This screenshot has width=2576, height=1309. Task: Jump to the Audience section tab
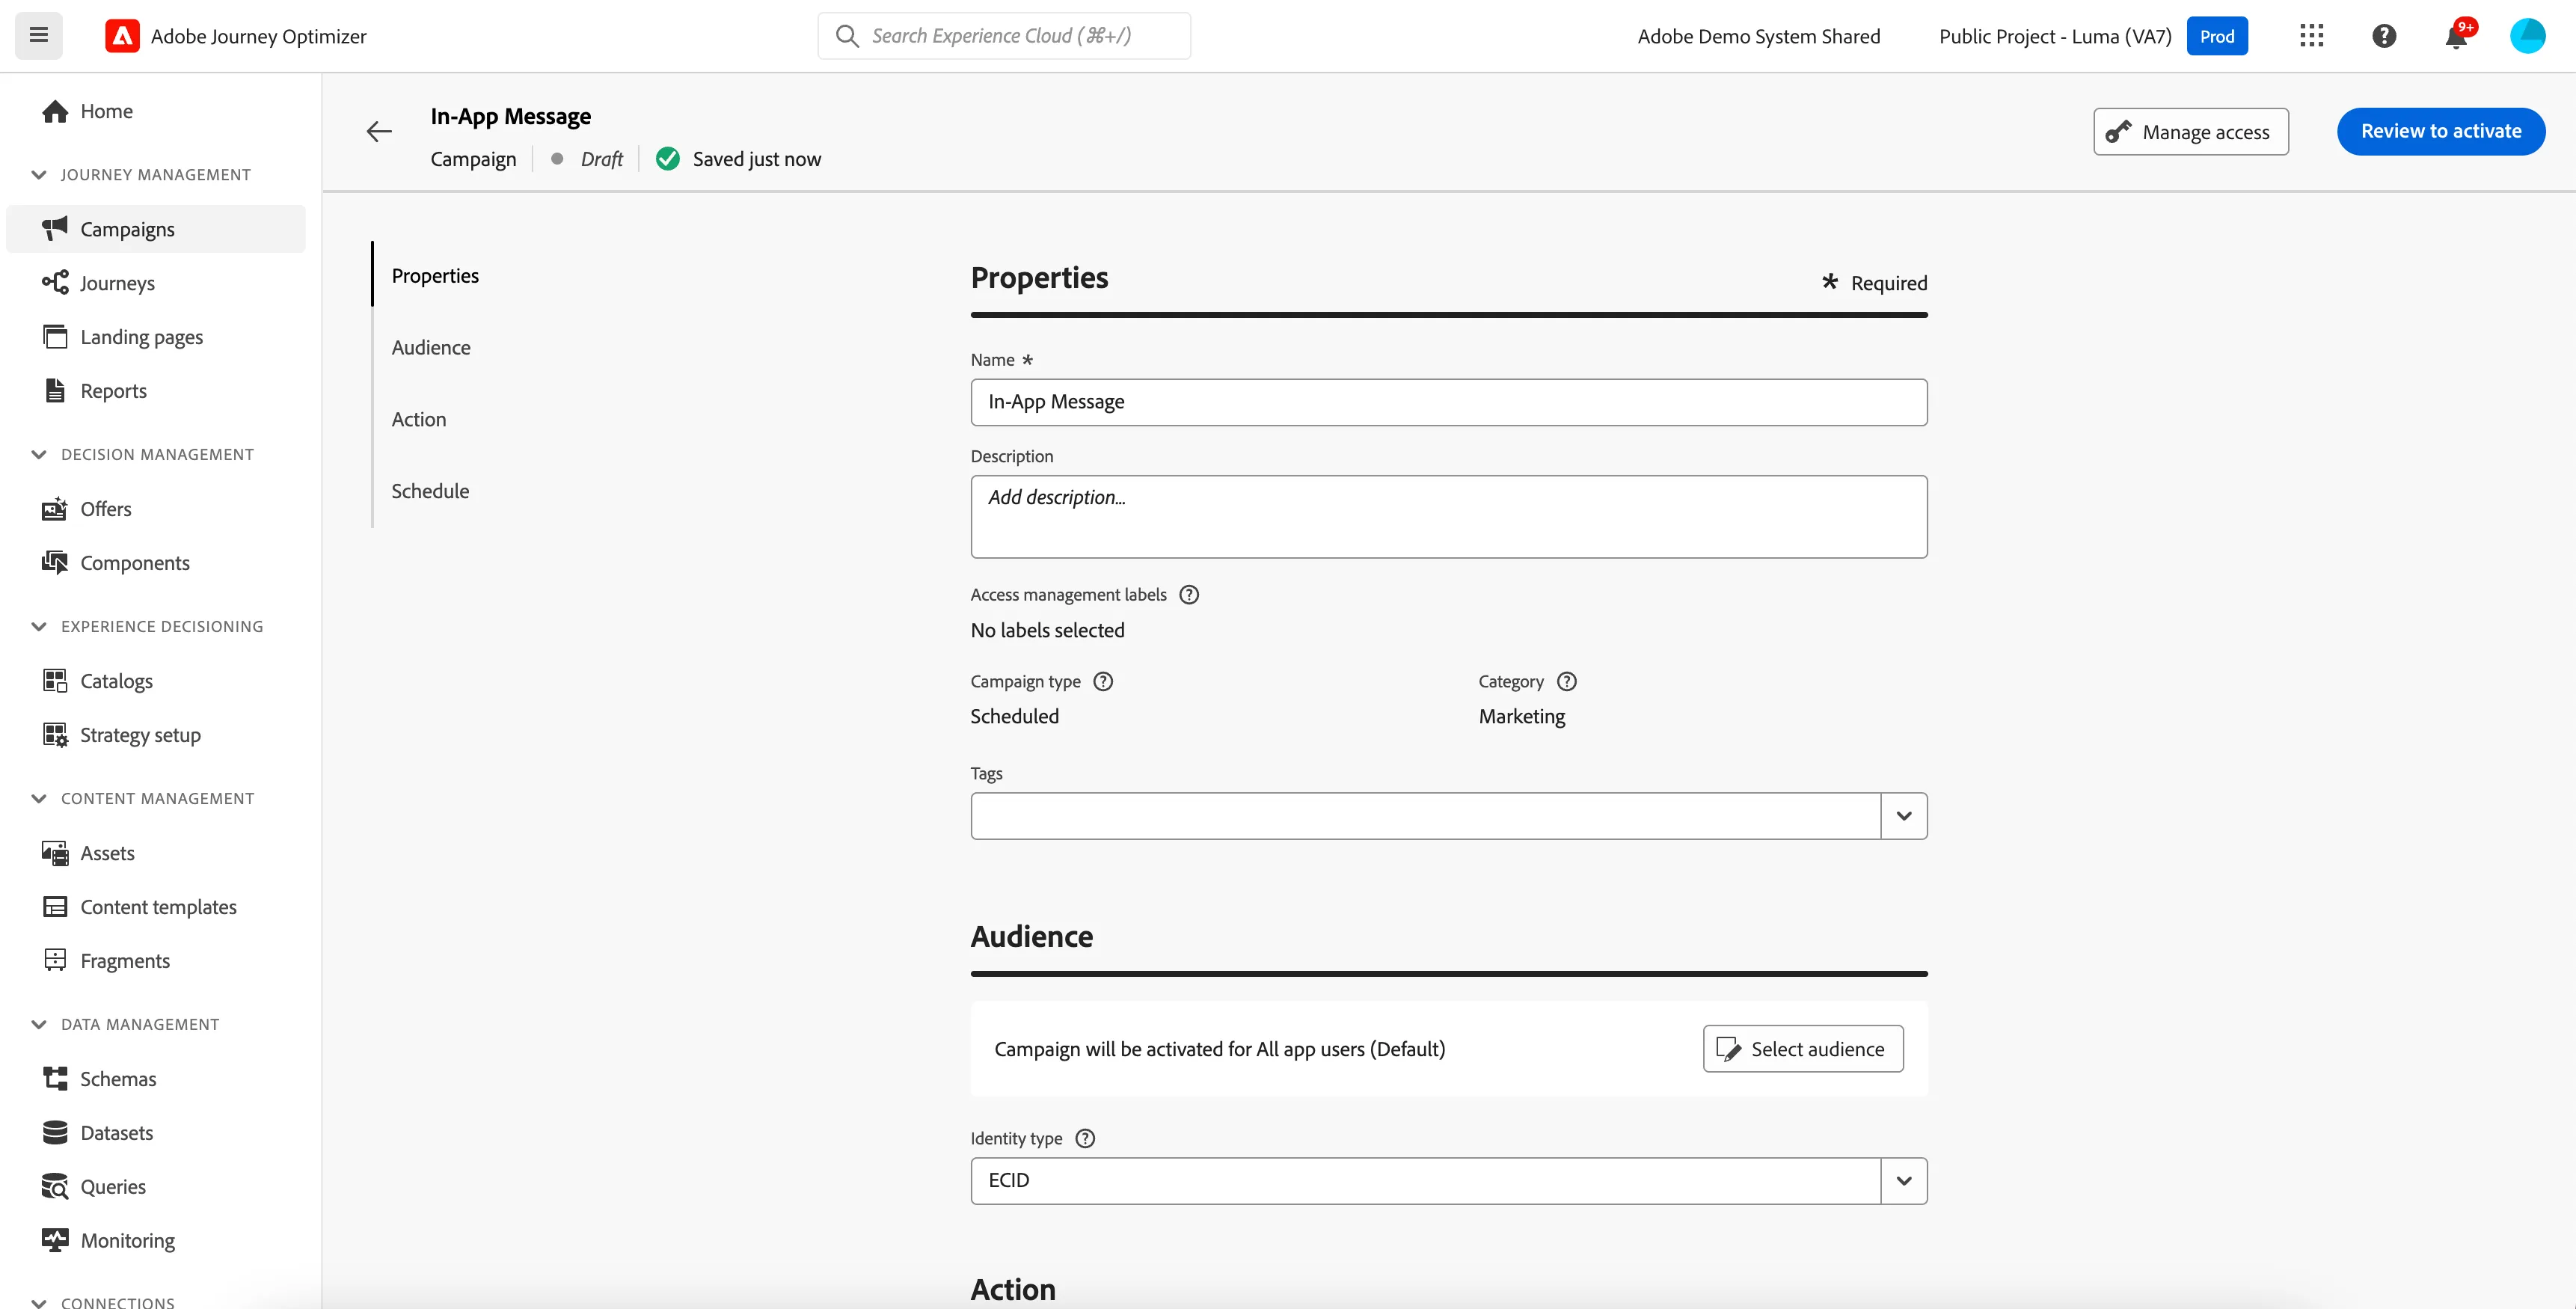(431, 348)
